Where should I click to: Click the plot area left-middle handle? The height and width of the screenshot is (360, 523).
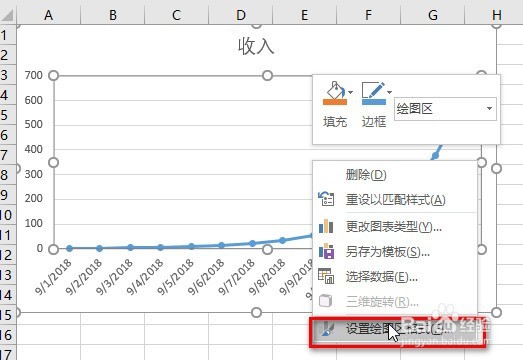(53, 162)
